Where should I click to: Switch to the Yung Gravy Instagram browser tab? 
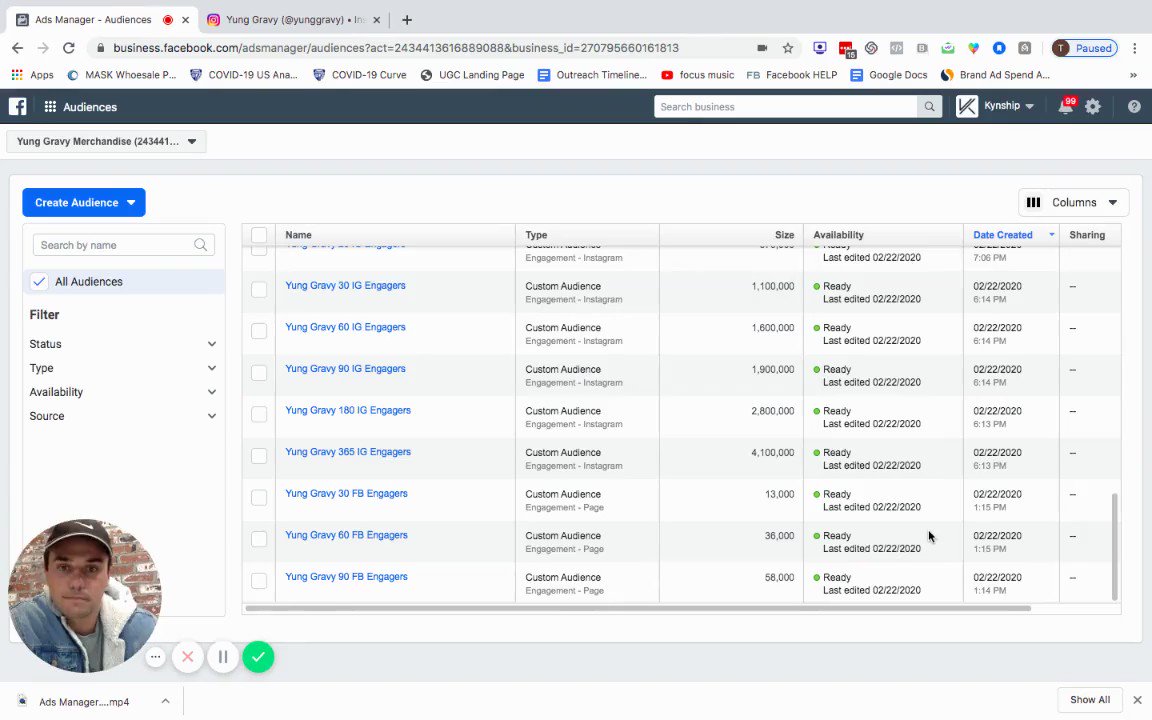[x=294, y=20]
